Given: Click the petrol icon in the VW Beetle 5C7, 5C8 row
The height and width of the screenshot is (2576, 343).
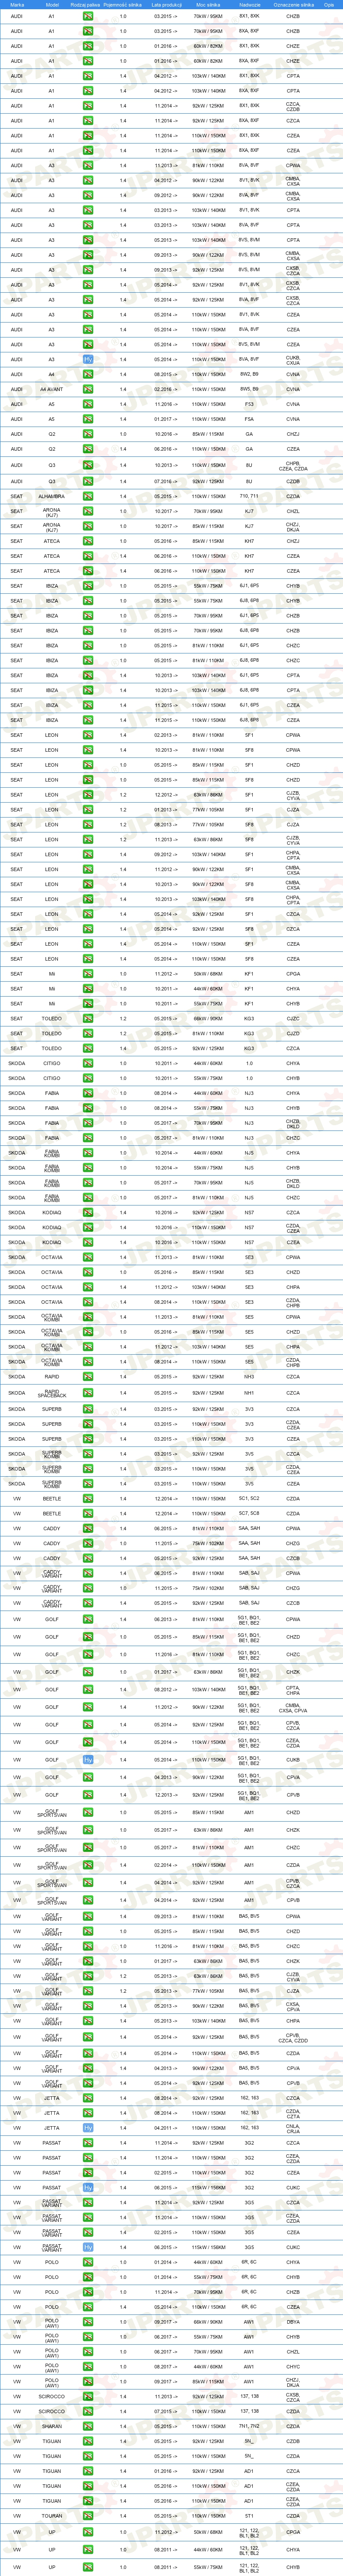Looking at the screenshot, I should (88, 1513).
